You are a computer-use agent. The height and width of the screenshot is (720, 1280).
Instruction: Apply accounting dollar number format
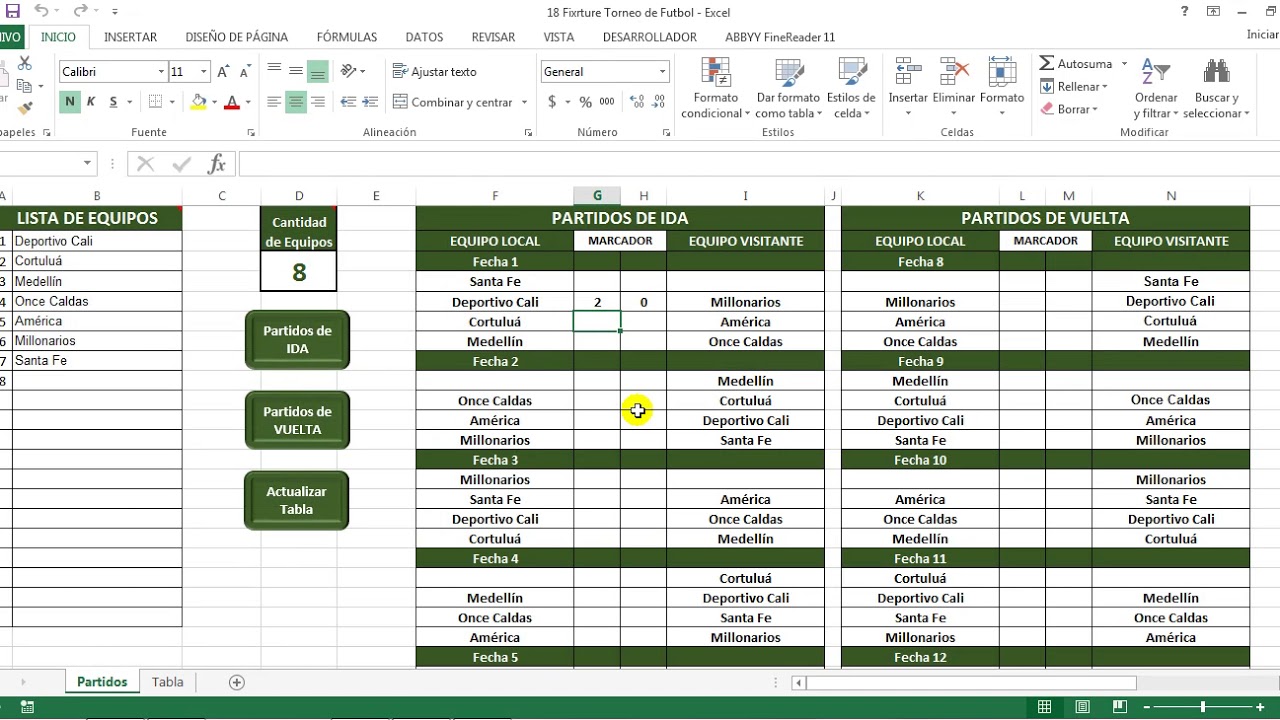click(552, 102)
